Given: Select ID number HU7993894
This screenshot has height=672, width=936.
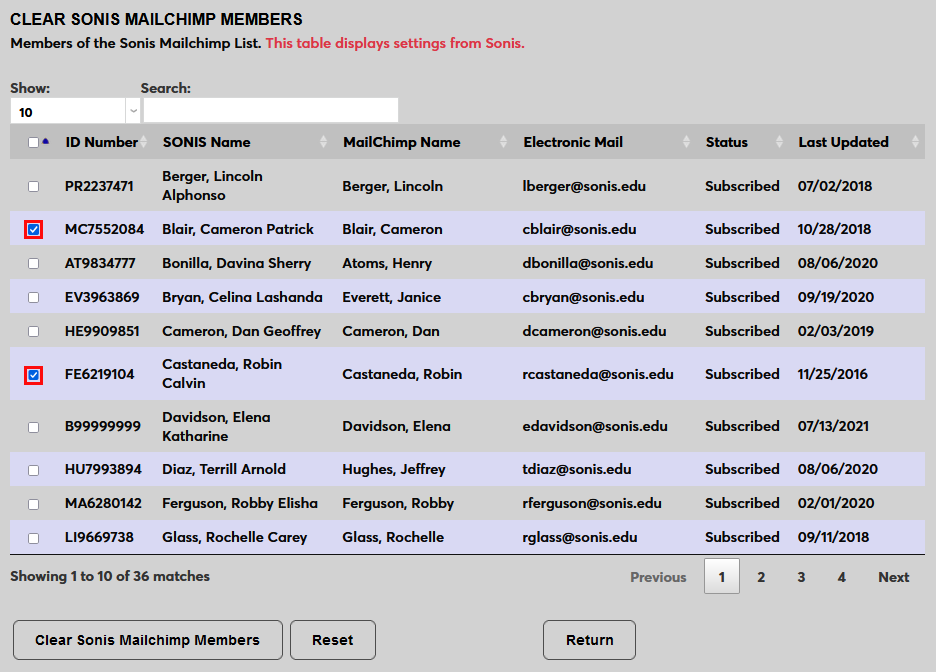Looking at the screenshot, I should point(103,469).
